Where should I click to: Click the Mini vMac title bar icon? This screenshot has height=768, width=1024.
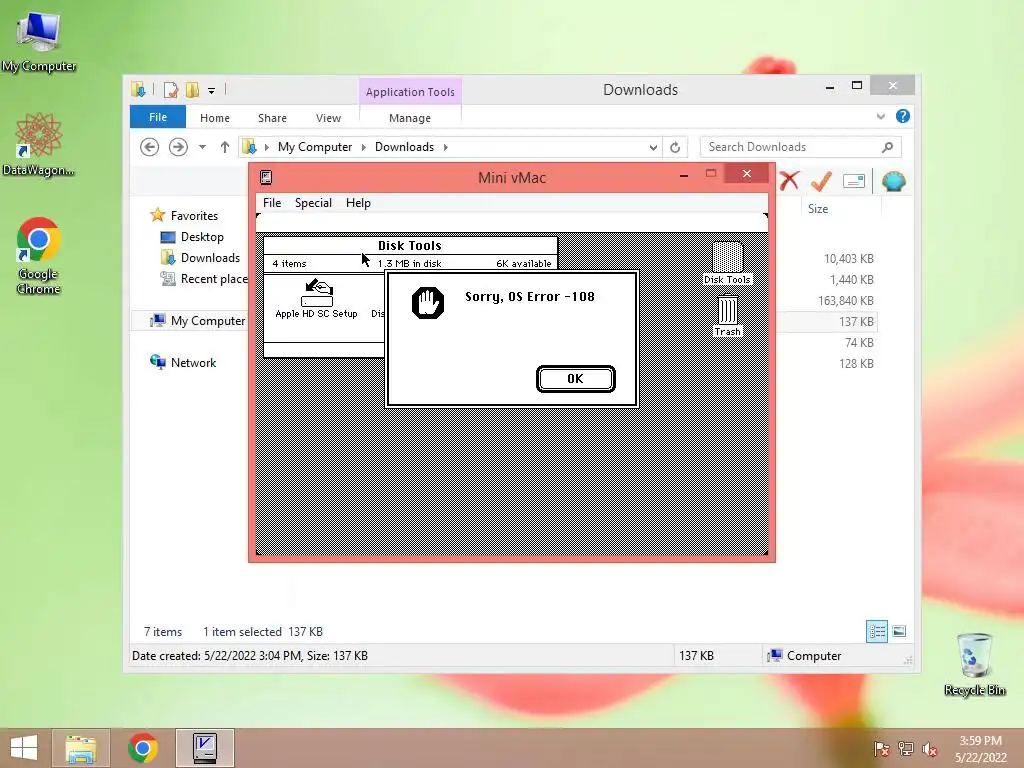(266, 177)
